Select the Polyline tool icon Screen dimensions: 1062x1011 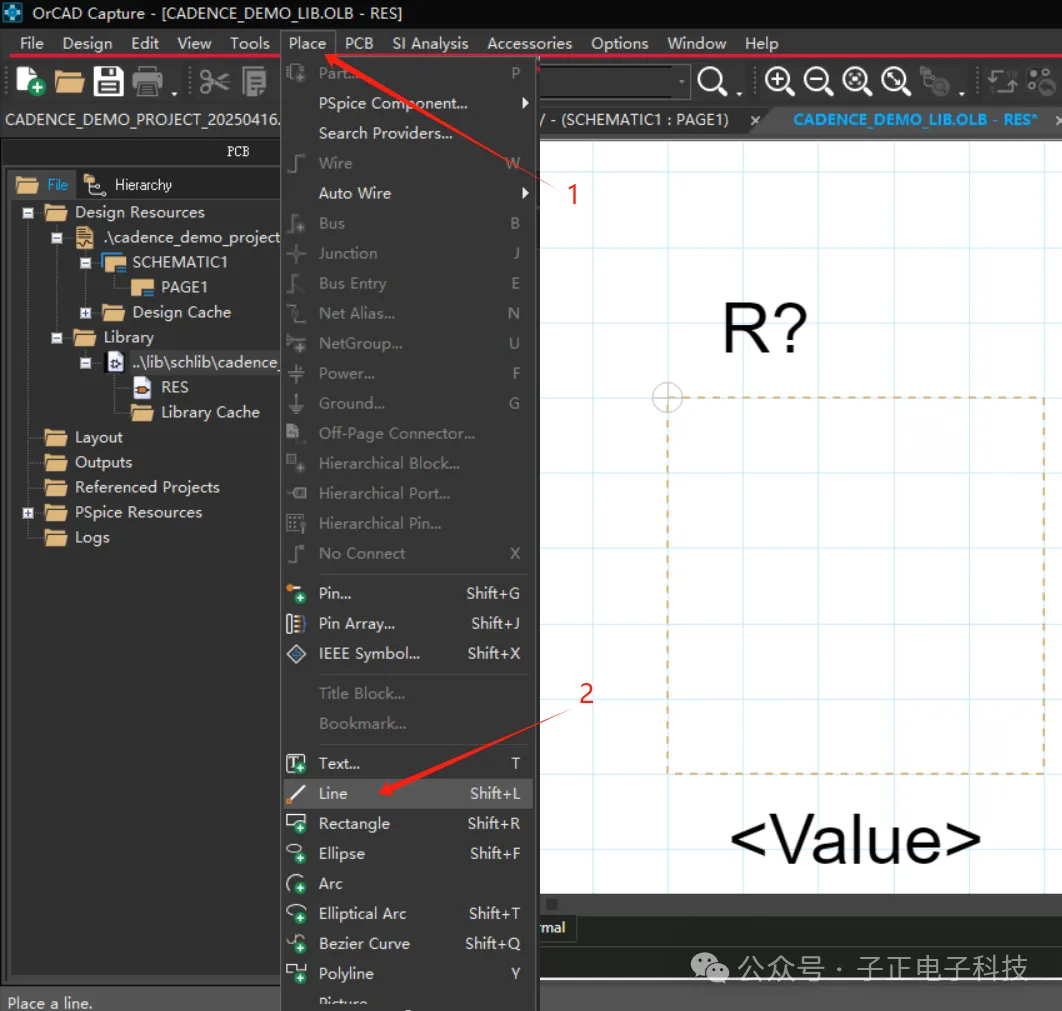tap(296, 973)
